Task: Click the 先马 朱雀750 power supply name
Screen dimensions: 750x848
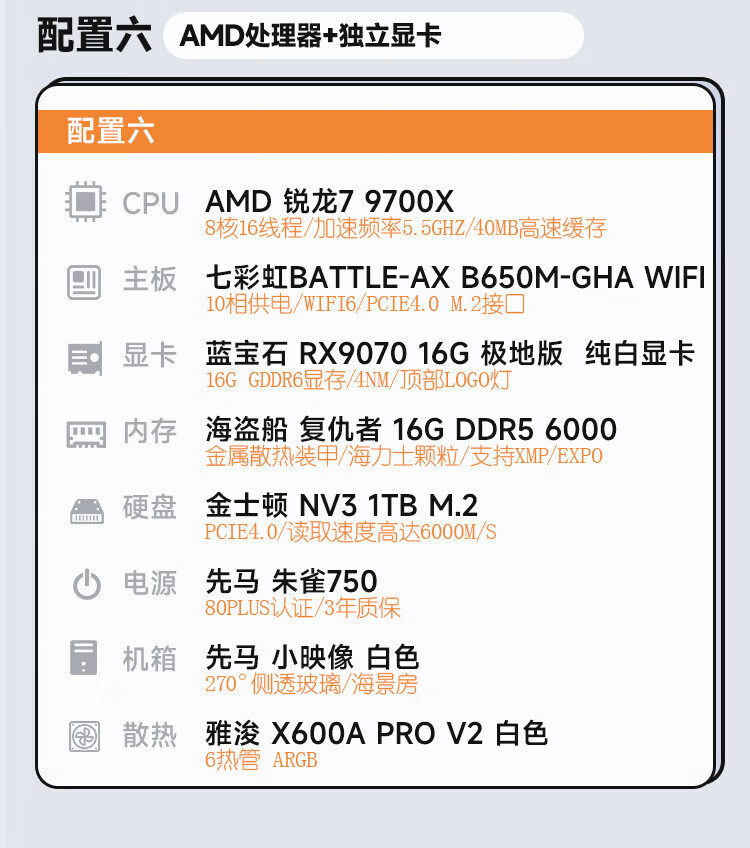Action: (x=291, y=581)
